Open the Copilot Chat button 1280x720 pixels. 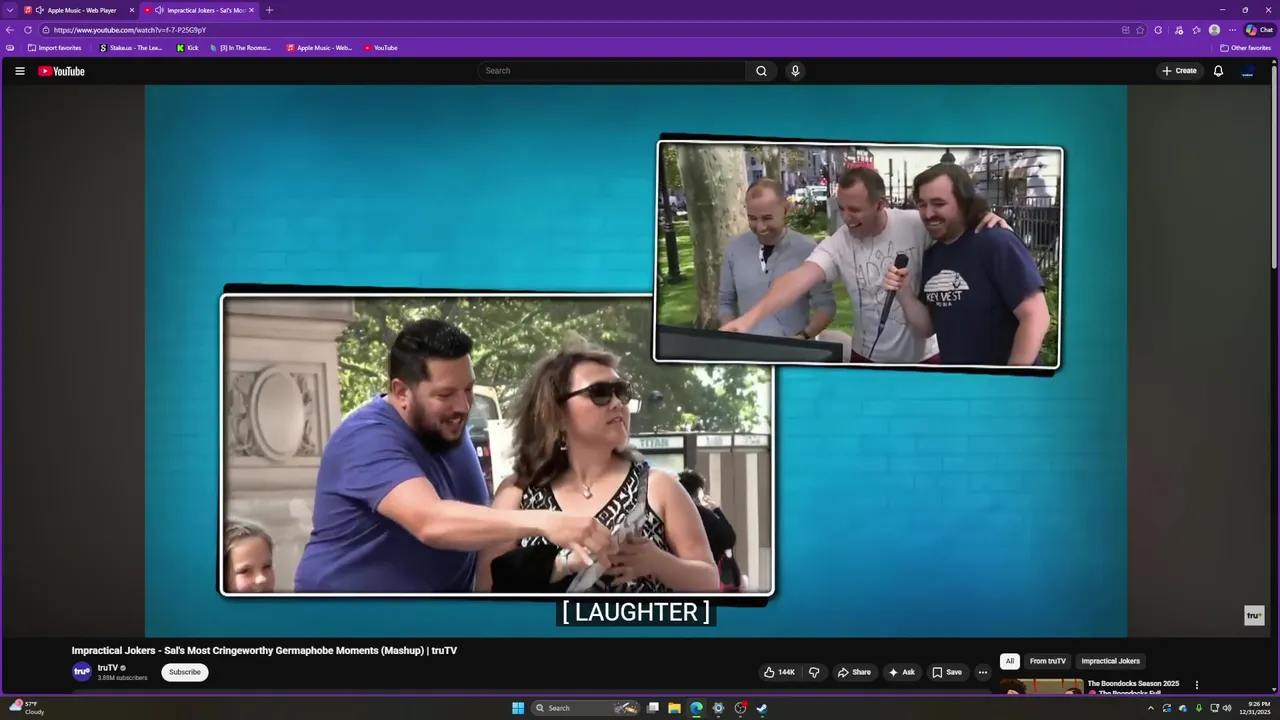(1259, 30)
